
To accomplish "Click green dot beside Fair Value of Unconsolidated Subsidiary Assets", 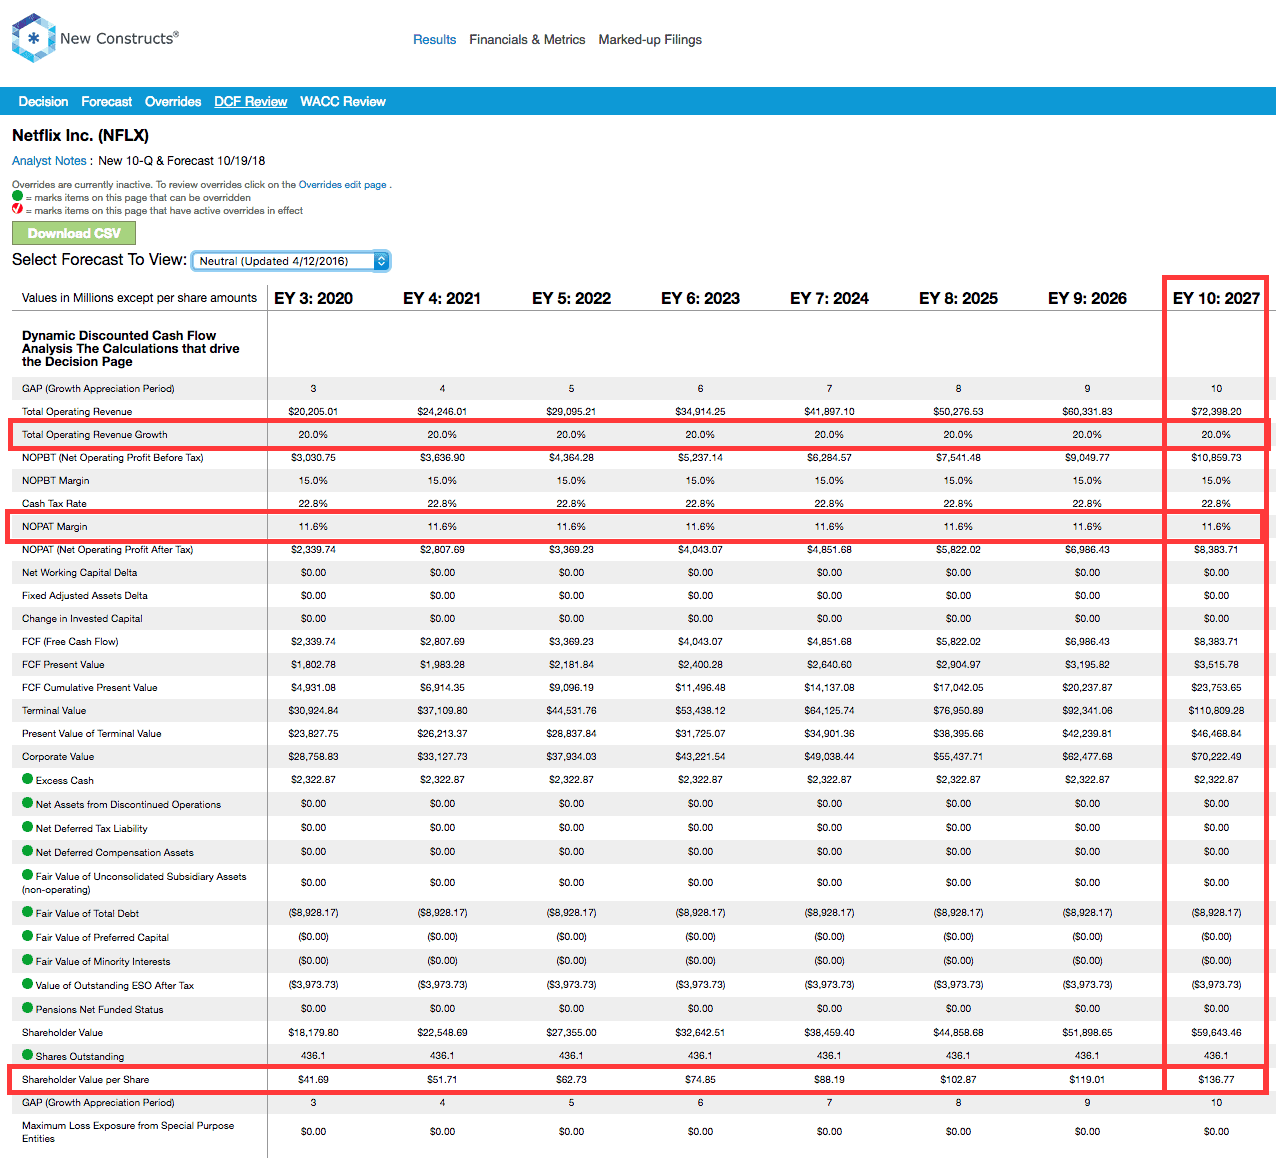I will pyautogui.click(x=28, y=875).
